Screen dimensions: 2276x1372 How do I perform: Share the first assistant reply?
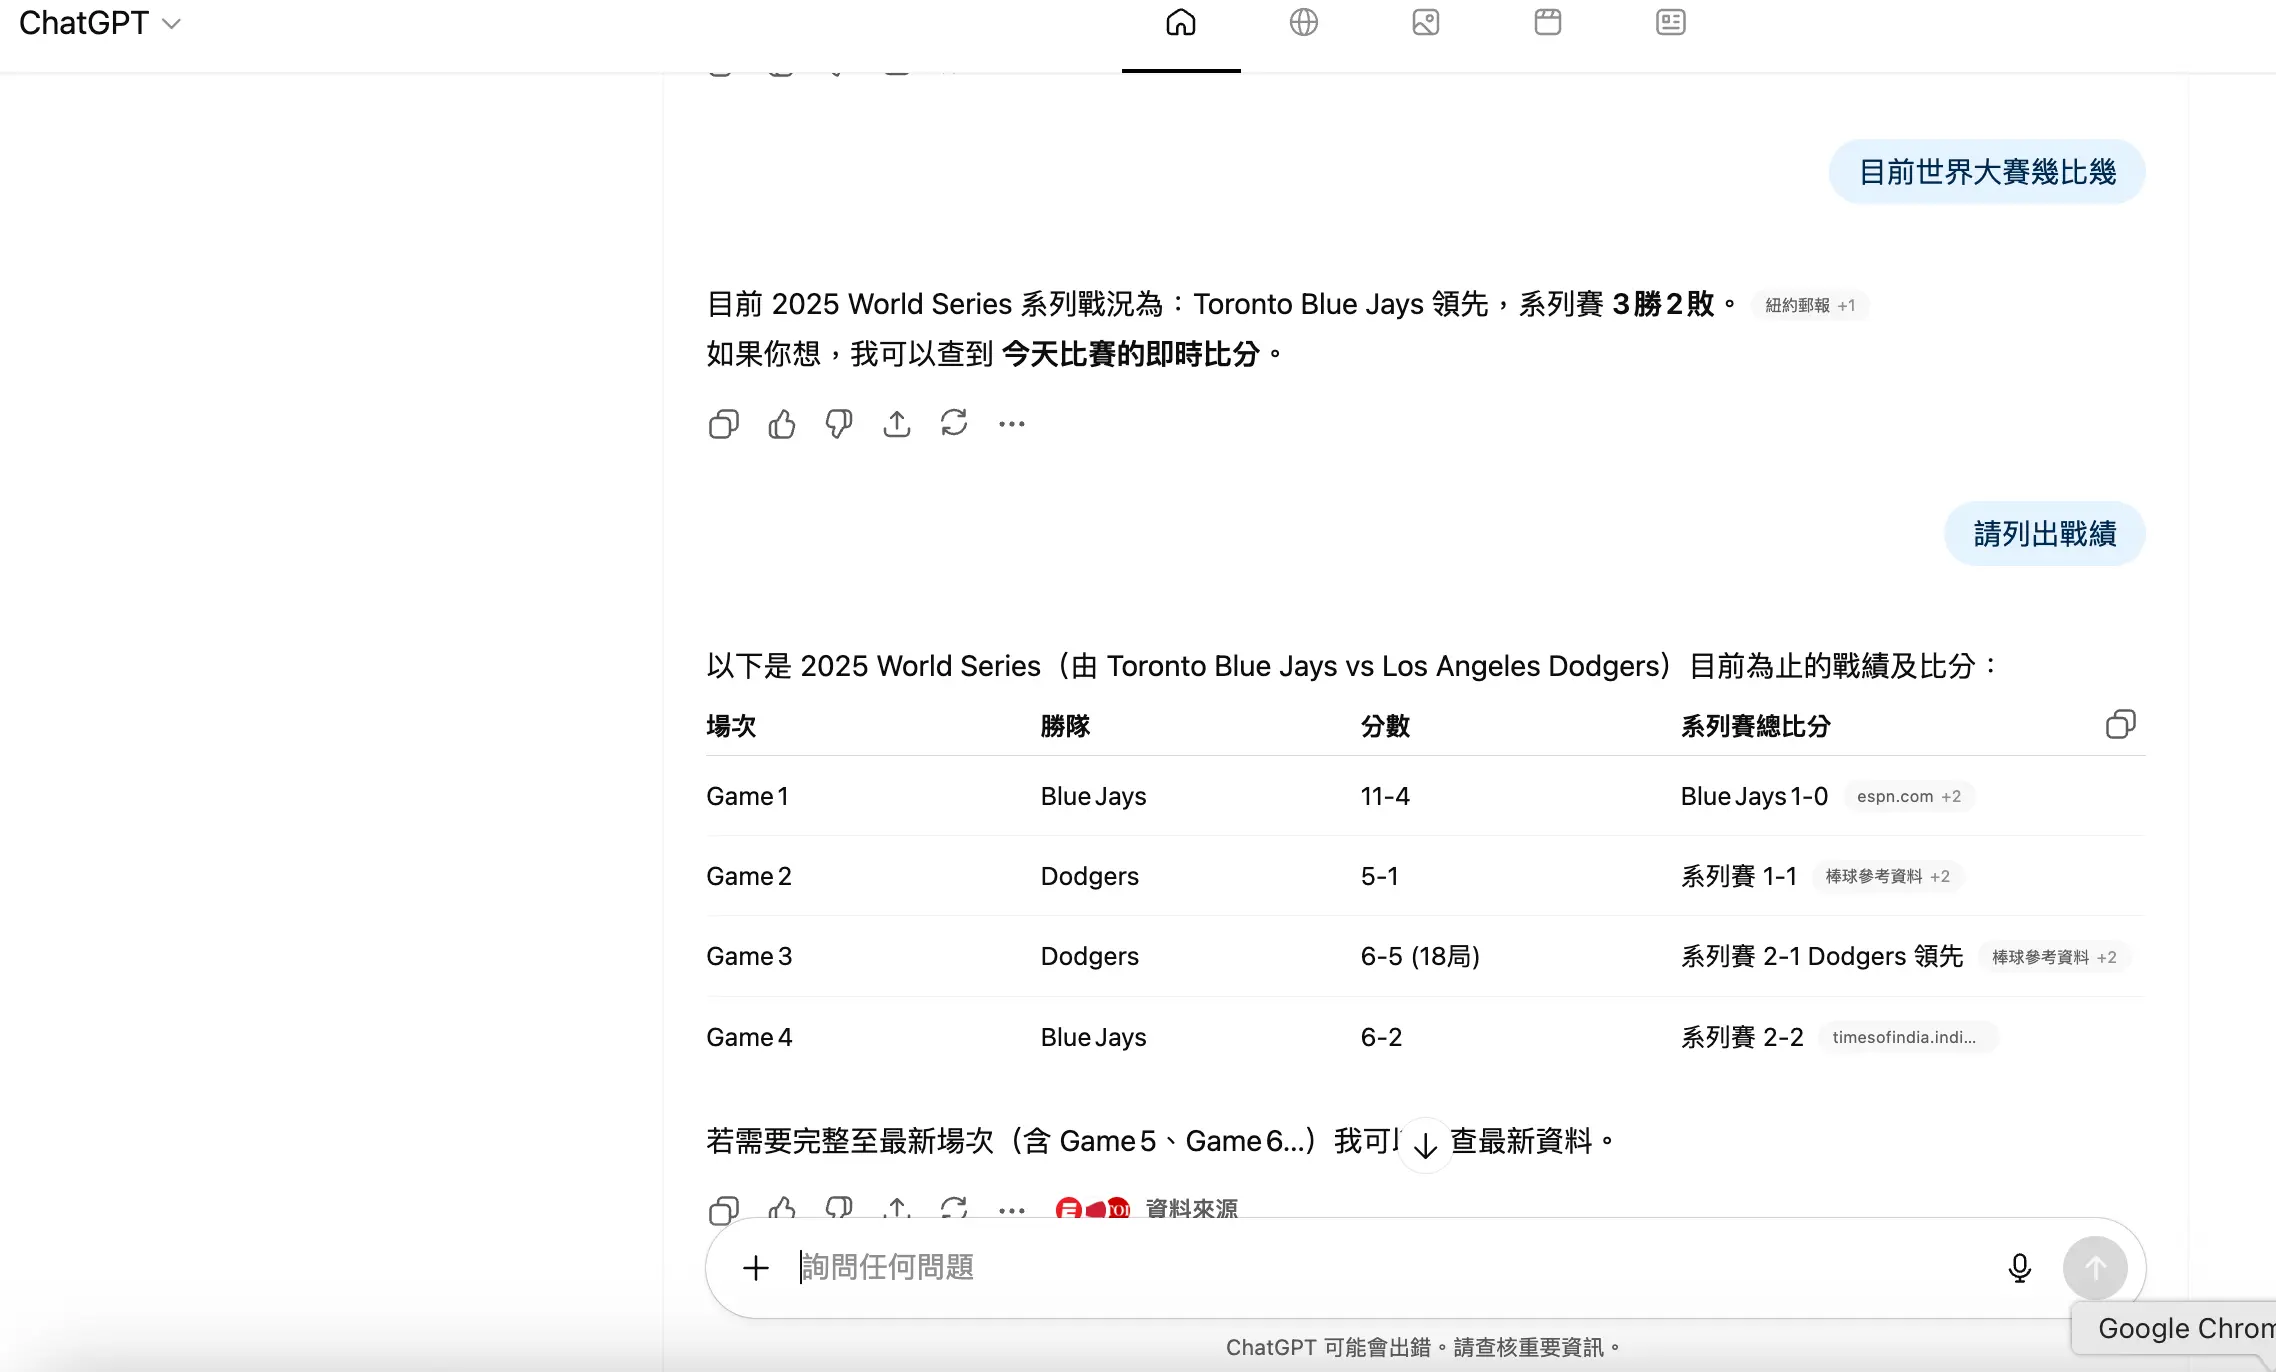click(x=897, y=423)
